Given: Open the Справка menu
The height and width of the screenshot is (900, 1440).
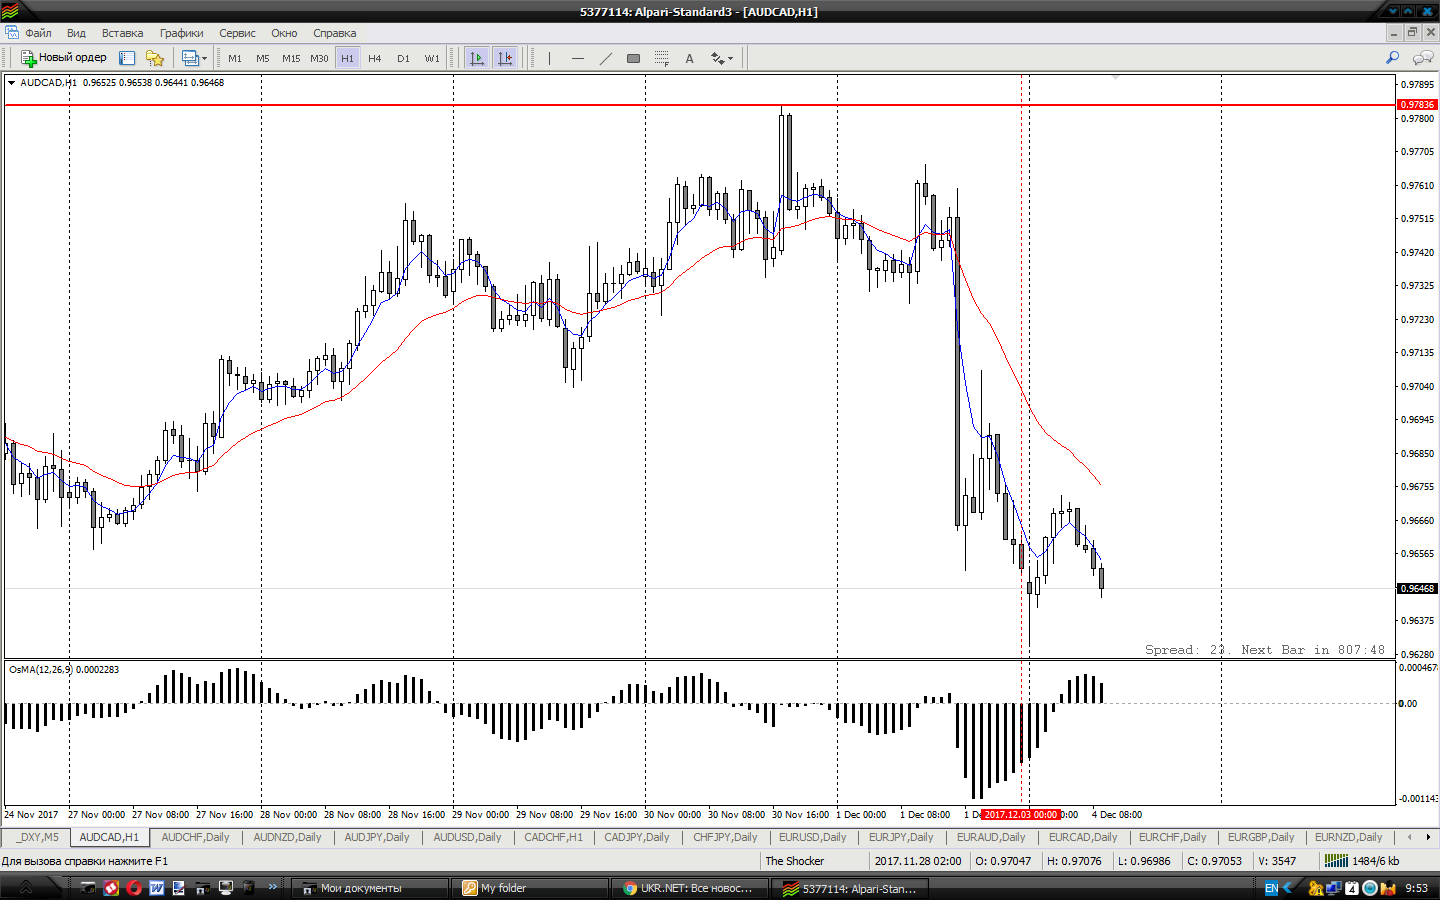Looking at the screenshot, I should click(334, 33).
